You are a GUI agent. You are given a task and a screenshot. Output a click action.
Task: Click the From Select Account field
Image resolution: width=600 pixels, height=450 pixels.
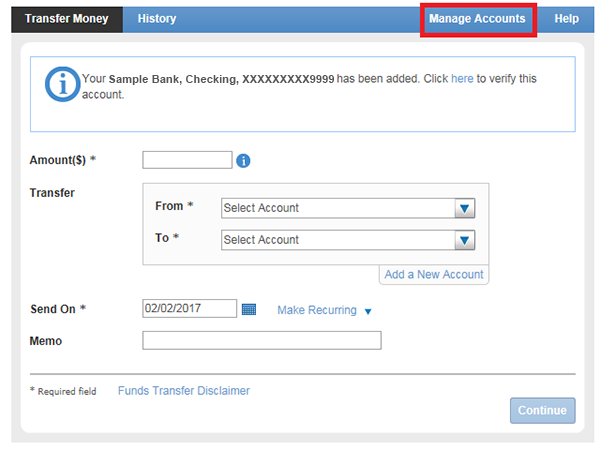click(x=348, y=208)
